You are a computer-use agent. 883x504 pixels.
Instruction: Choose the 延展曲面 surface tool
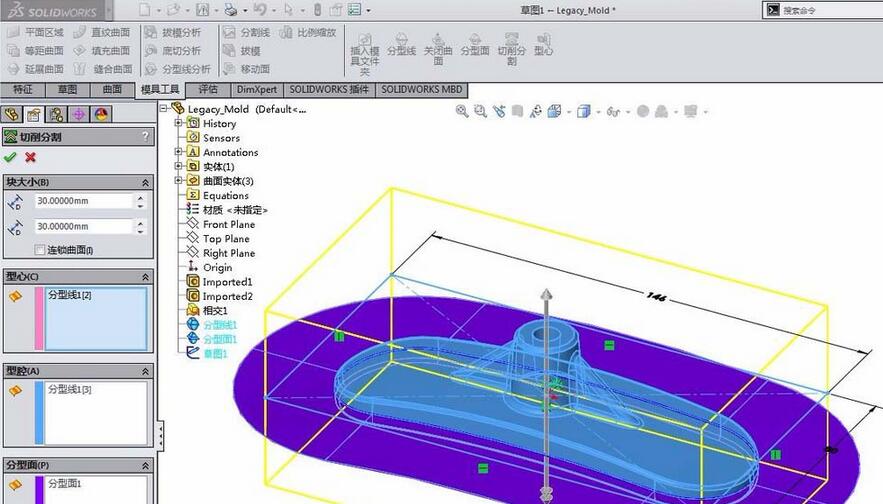click(36, 69)
